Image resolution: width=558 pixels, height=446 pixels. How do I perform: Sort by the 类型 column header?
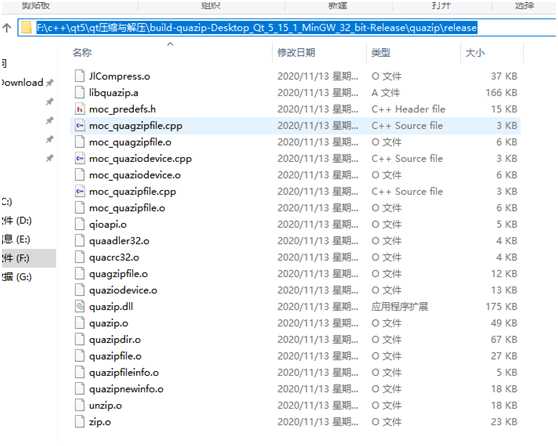381,53
